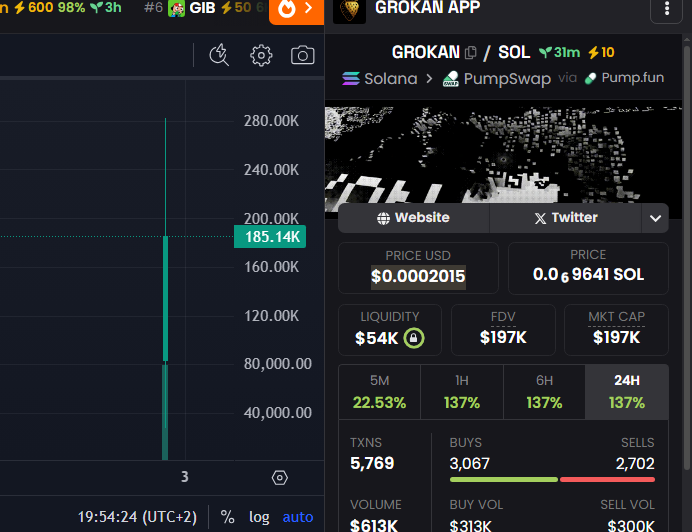Click the GROKAN APP token logo

[349, 10]
